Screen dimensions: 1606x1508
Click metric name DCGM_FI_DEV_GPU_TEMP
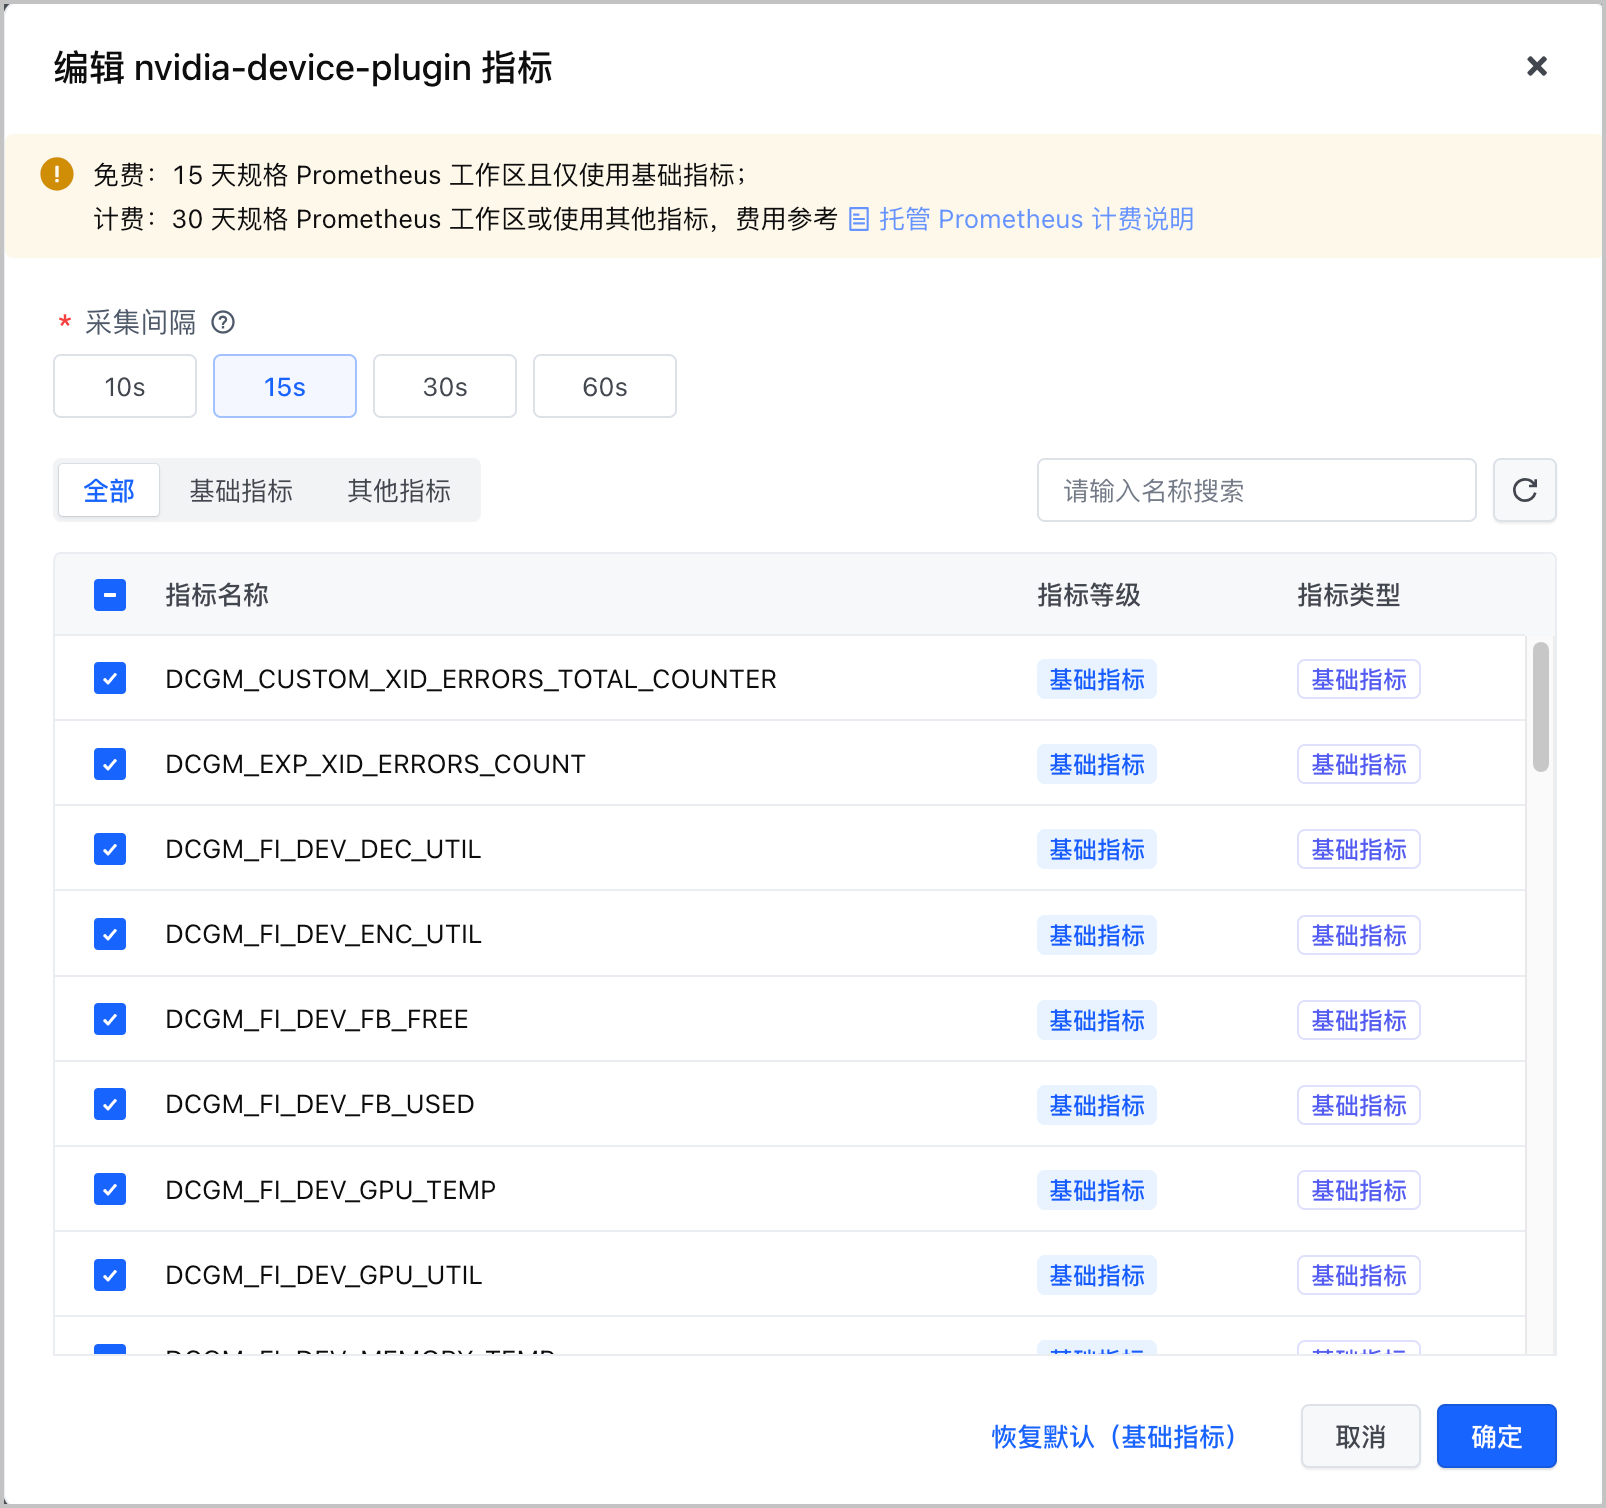(331, 1190)
